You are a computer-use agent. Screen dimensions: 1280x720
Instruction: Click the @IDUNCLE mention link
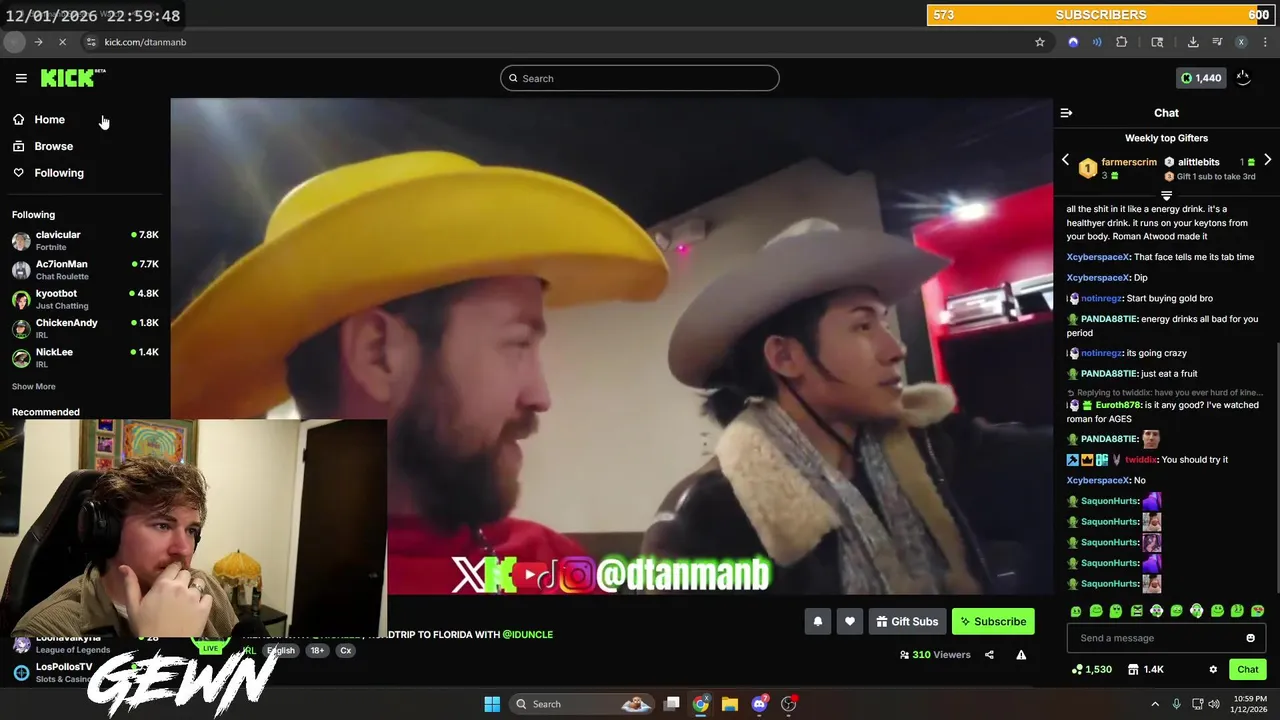[x=527, y=634]
